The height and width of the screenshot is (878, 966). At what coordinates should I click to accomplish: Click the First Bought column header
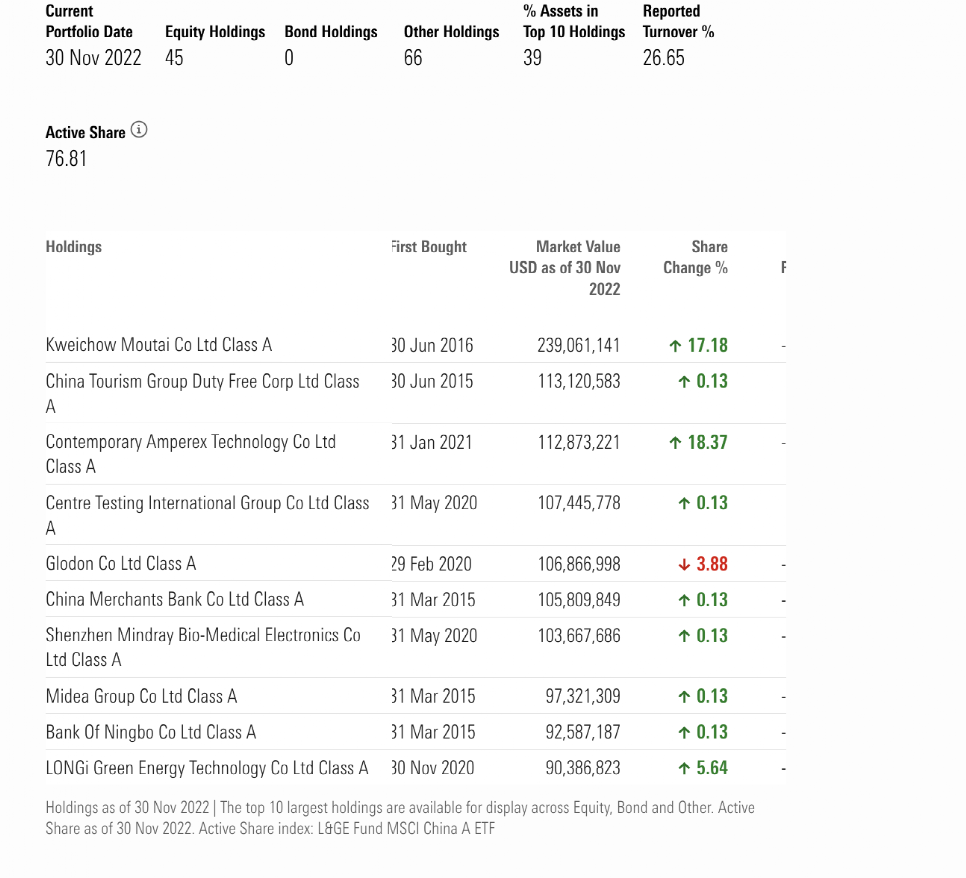429,247
